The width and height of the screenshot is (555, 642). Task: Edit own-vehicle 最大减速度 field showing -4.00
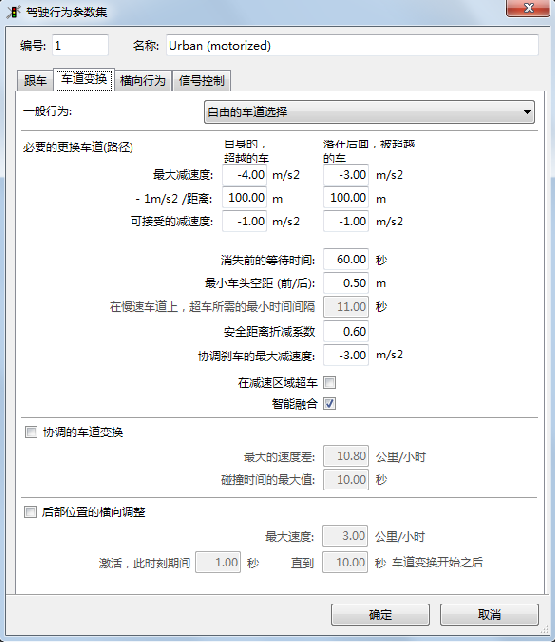coord(244,175)
